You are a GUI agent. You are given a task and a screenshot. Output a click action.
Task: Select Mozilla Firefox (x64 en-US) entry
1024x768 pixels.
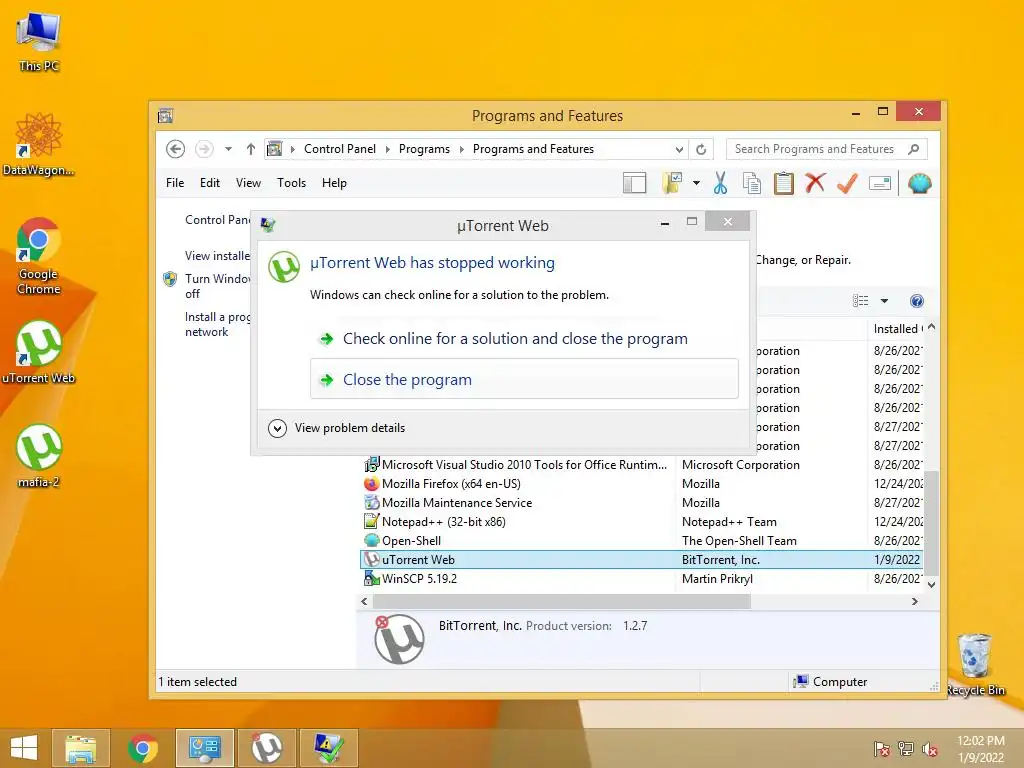coord(642,484)
